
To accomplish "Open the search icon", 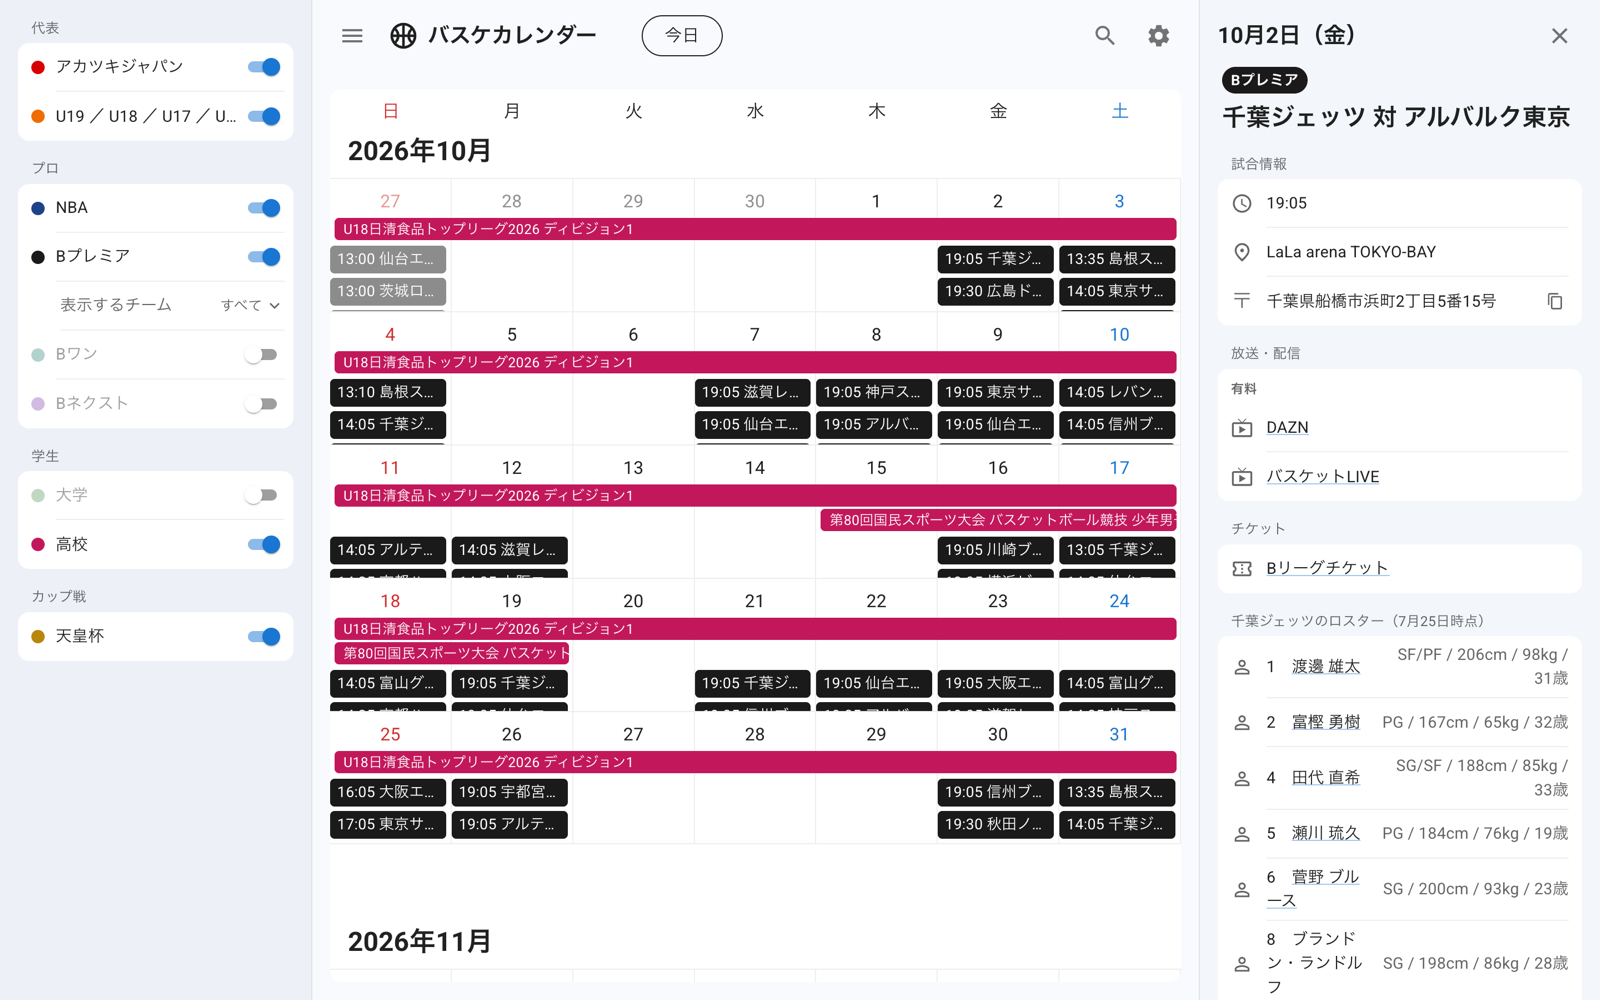I will [x=1105, y=36].
